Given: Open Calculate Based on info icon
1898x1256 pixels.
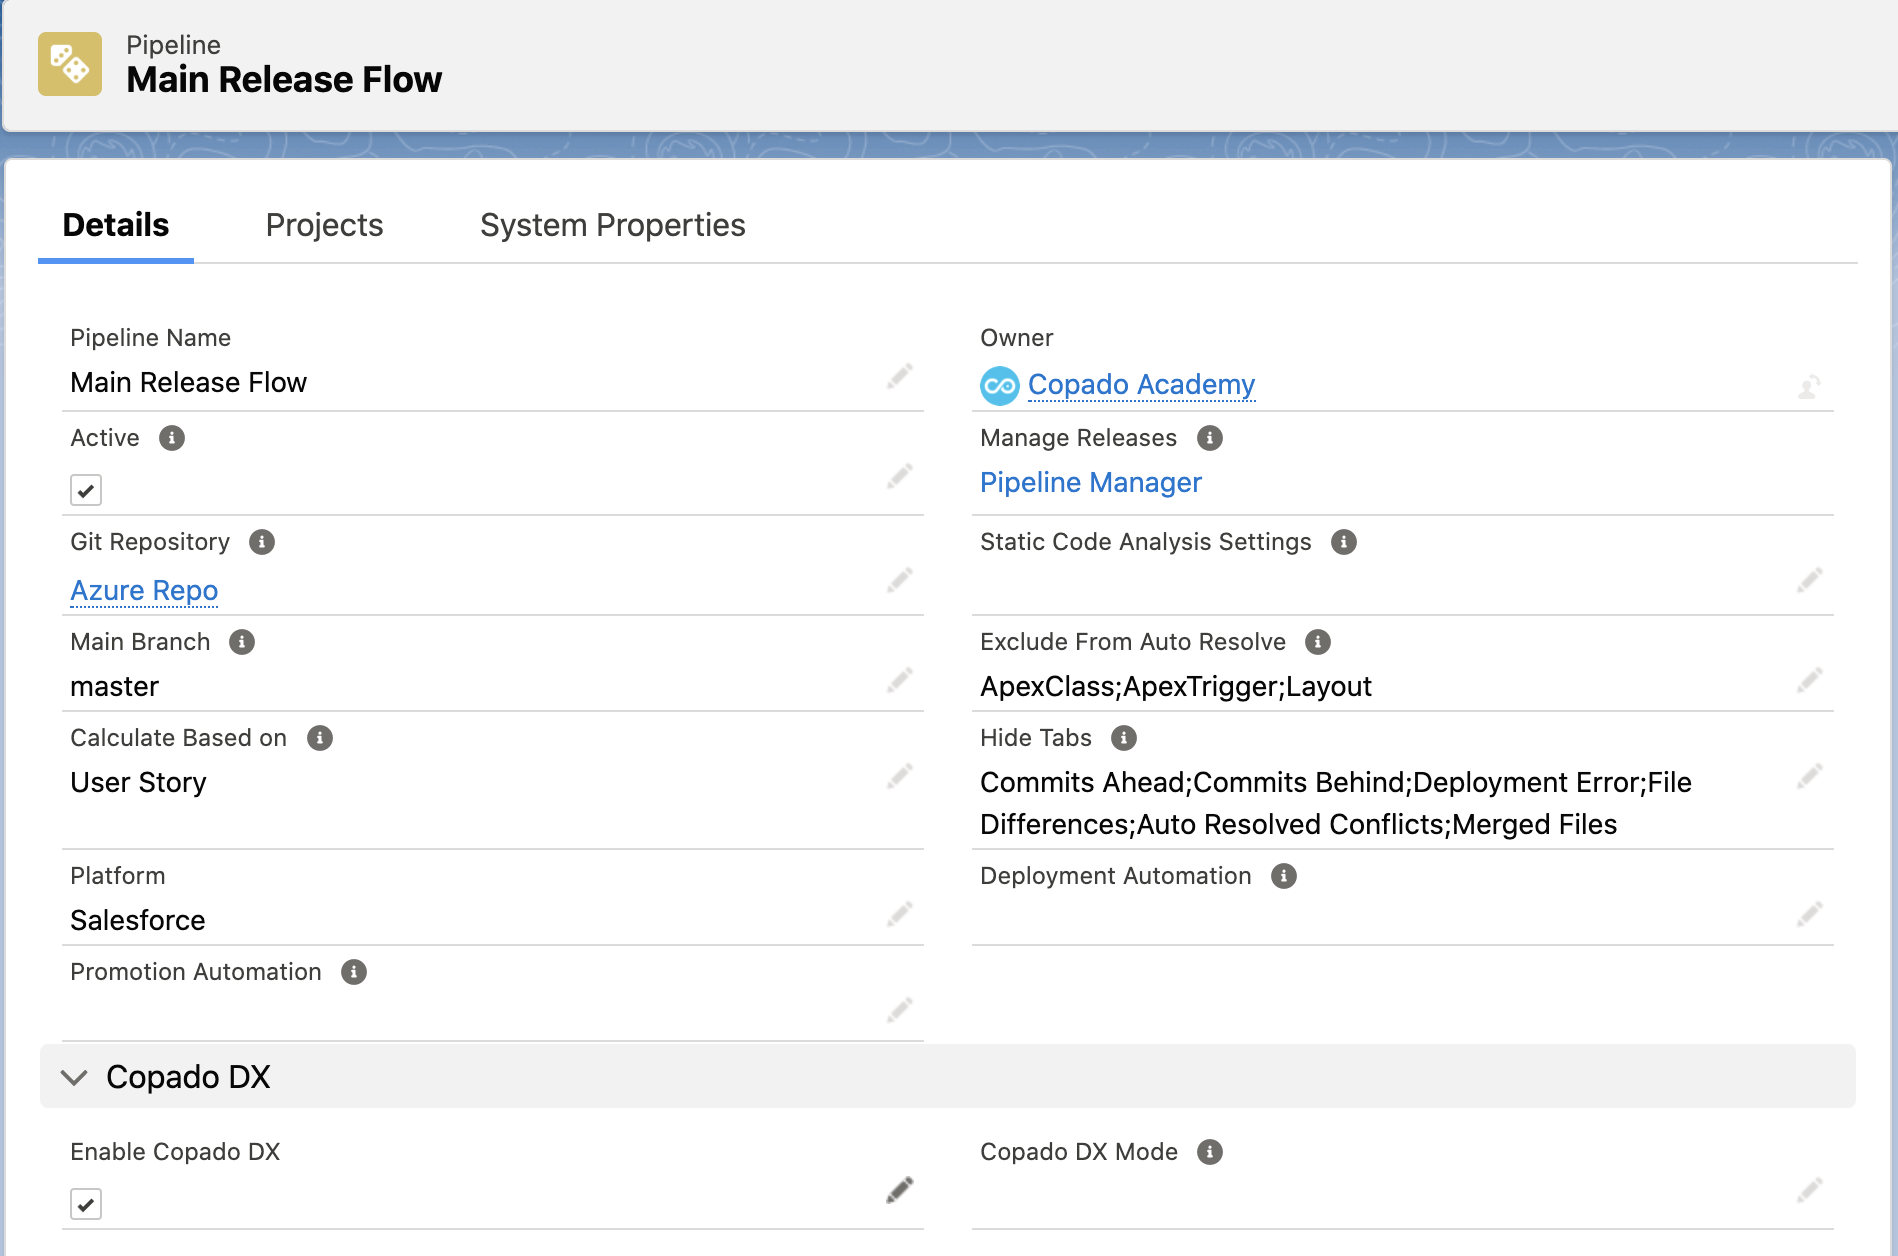Looking at the screenshot, I should pyautogui.click(x=320, y=738).
